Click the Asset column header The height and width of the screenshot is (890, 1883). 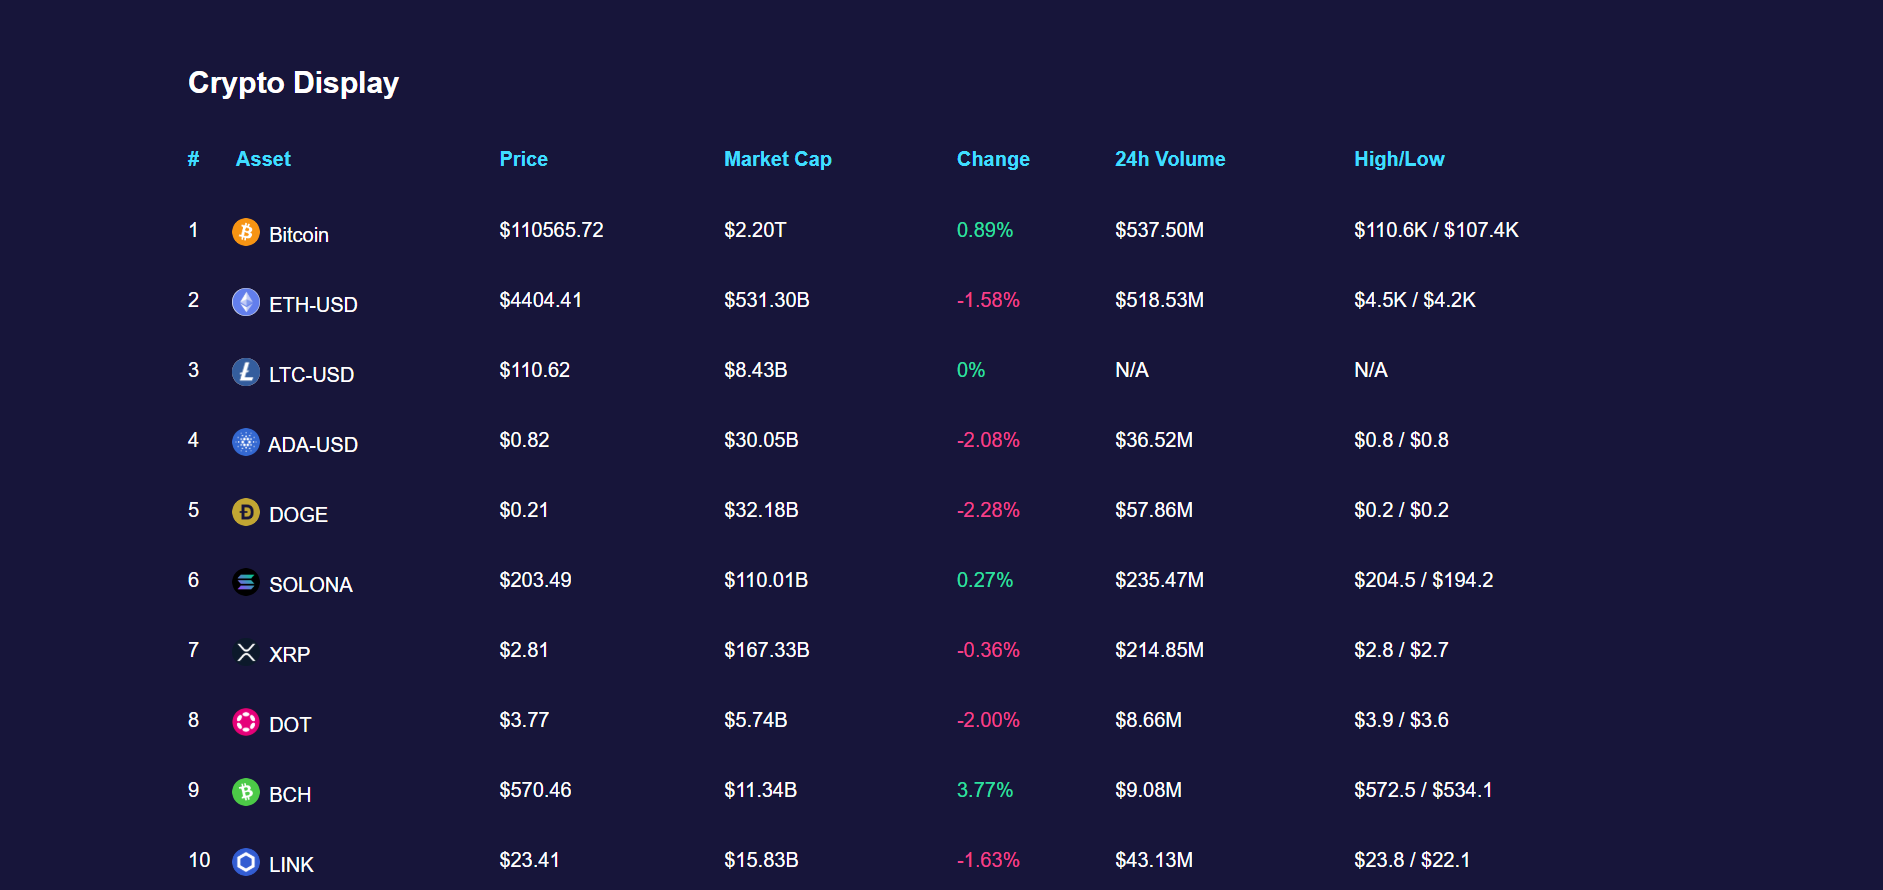click(x=263, y=159)
